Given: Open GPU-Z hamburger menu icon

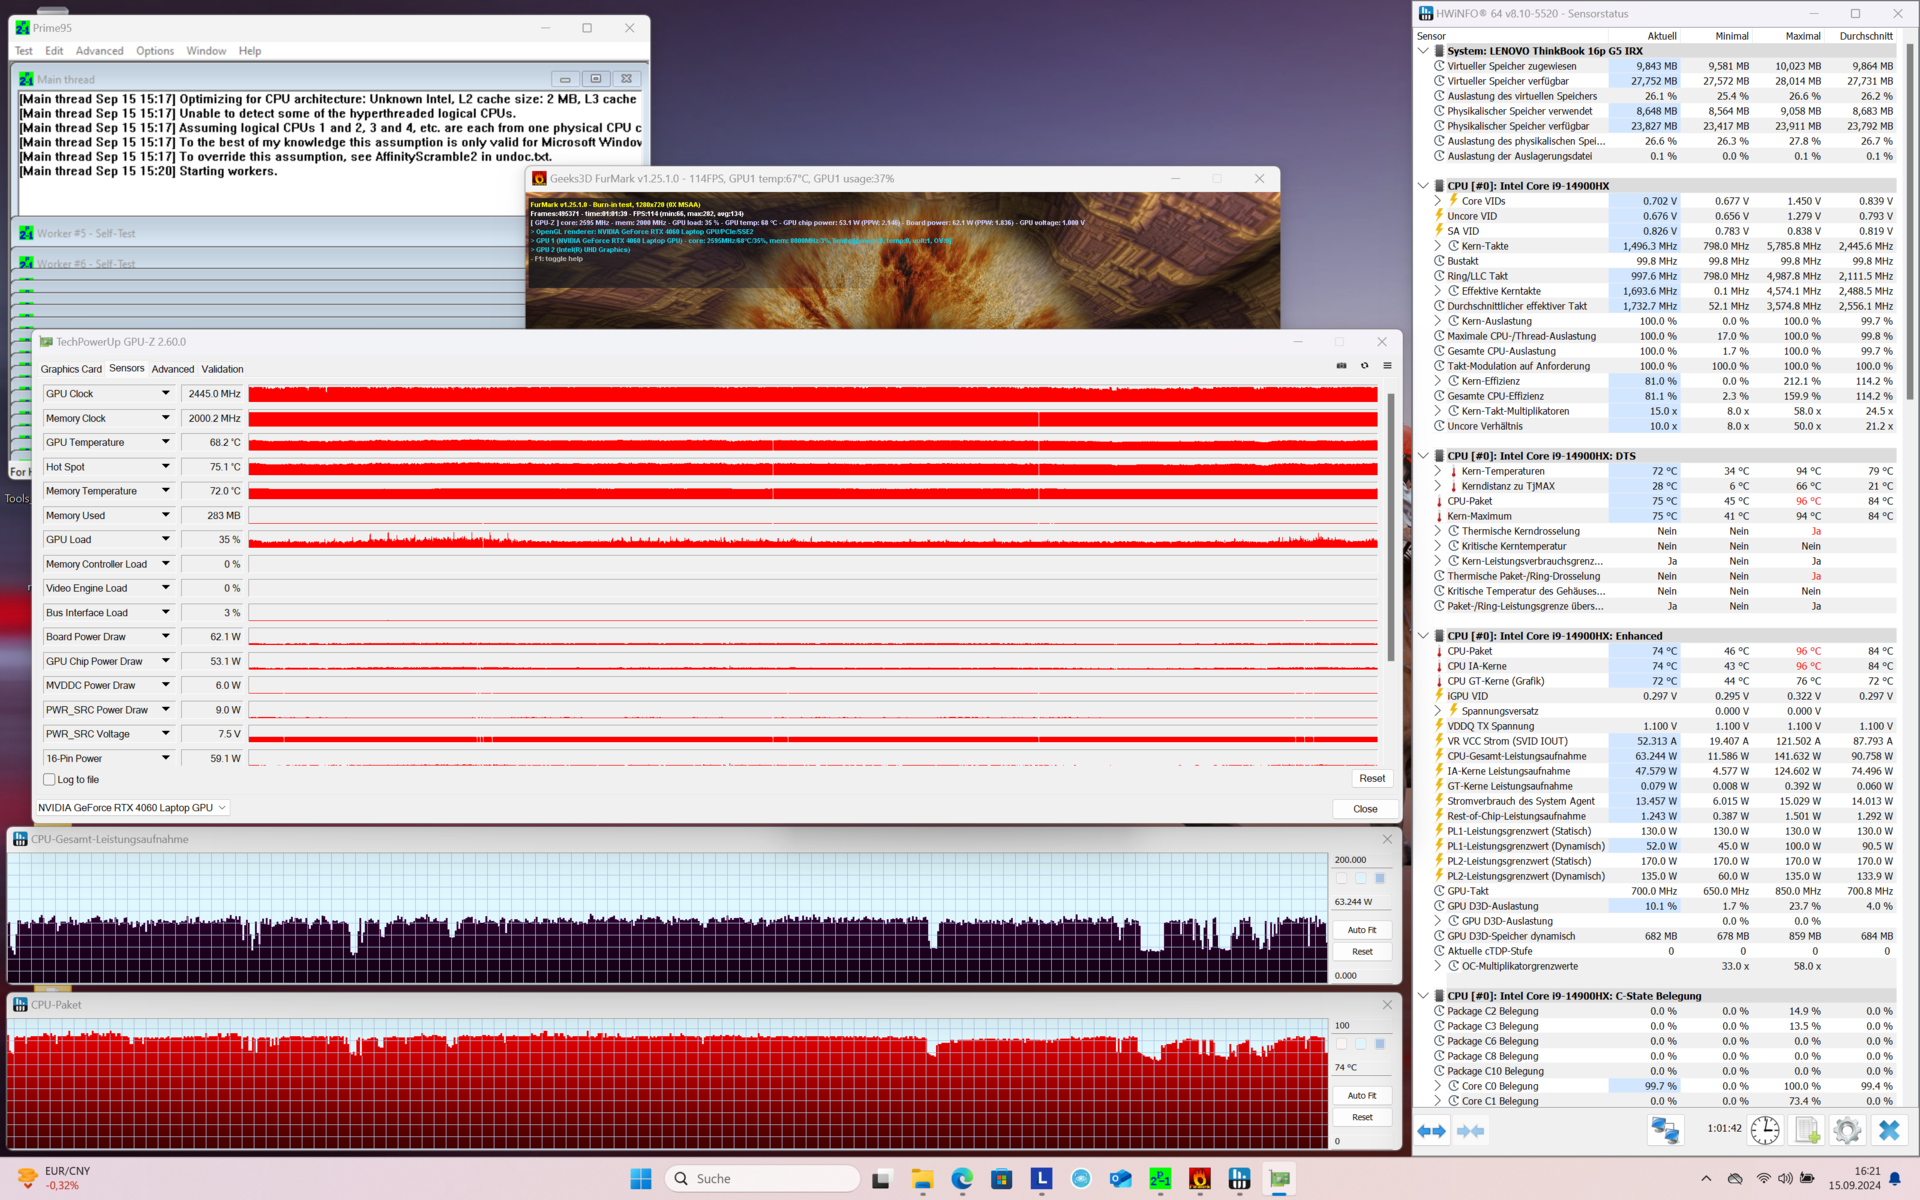Looking at the screenshot, I should click(x=1387, y=366).
